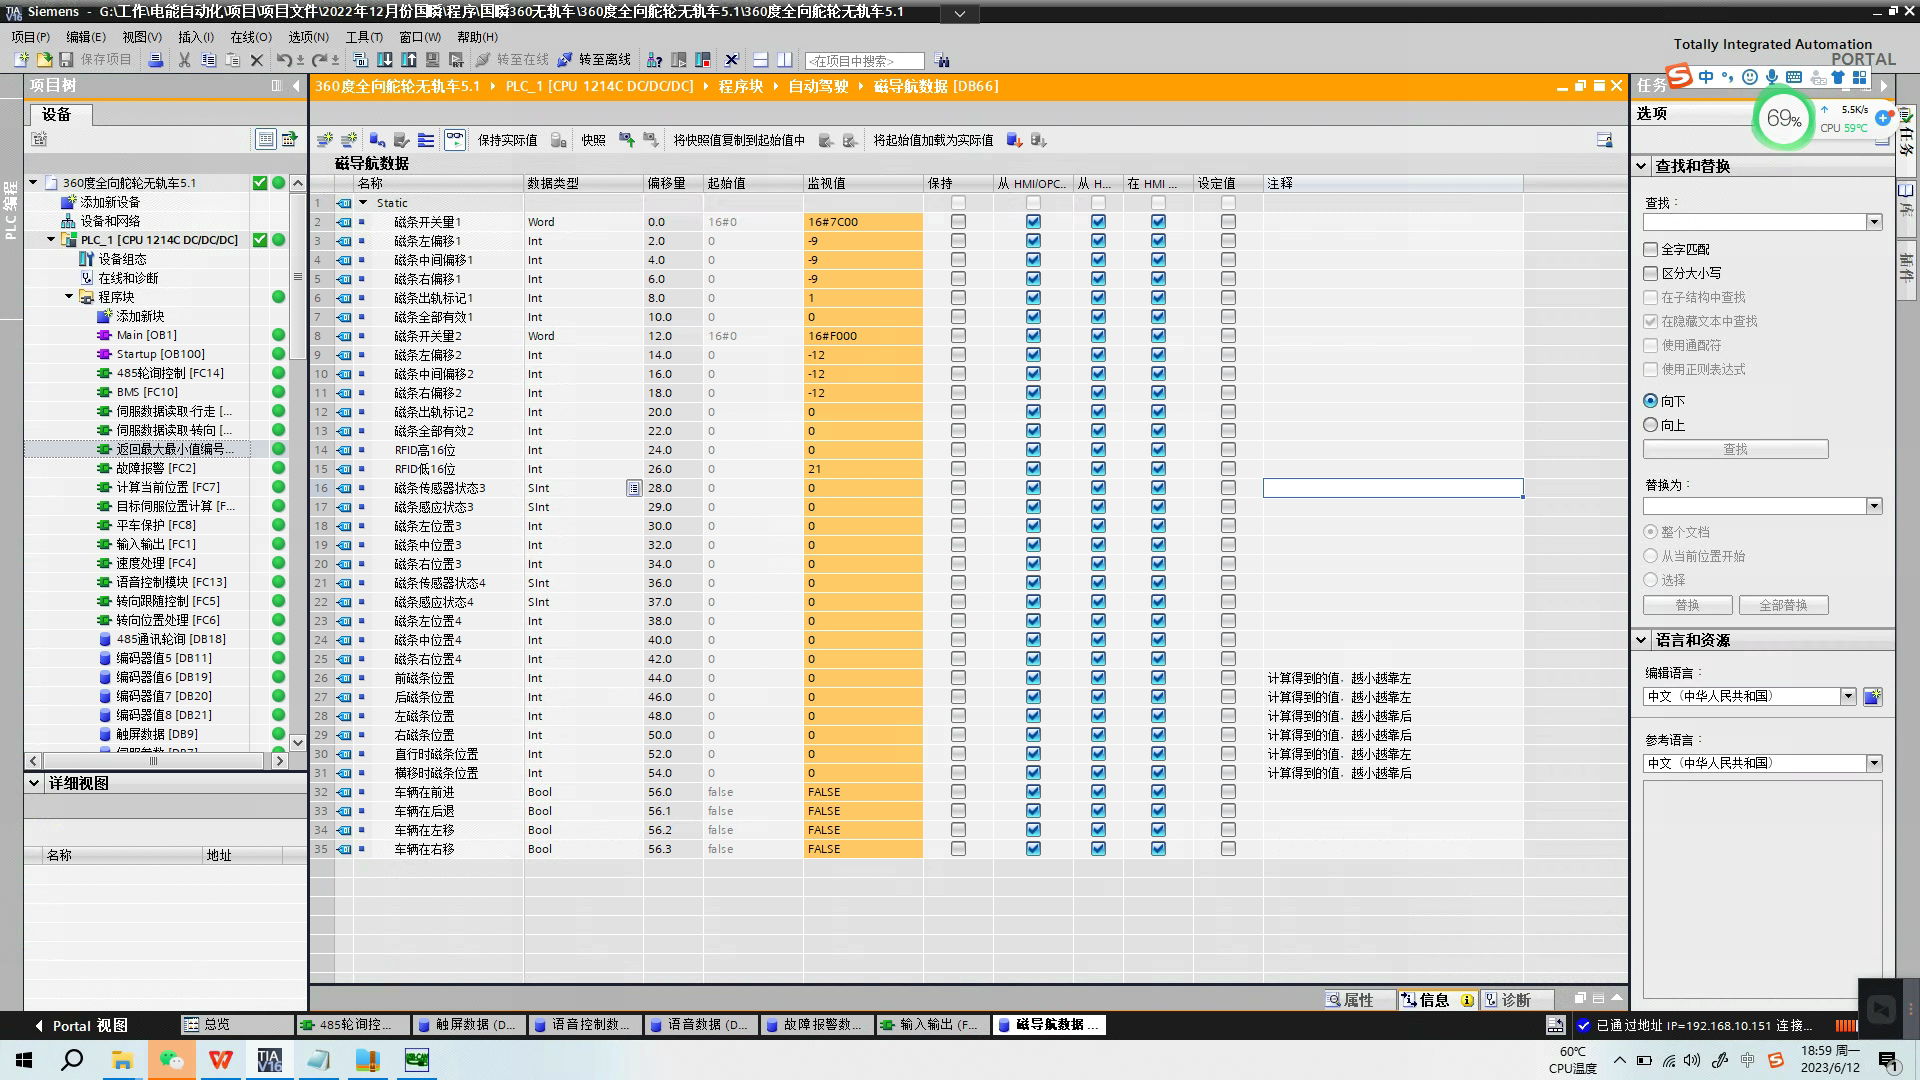Viewport: 1920px width, 1080px height.
Task: Collapse 程序块 folder in tree
Action: pyautogui.click(x=69, y=297)
